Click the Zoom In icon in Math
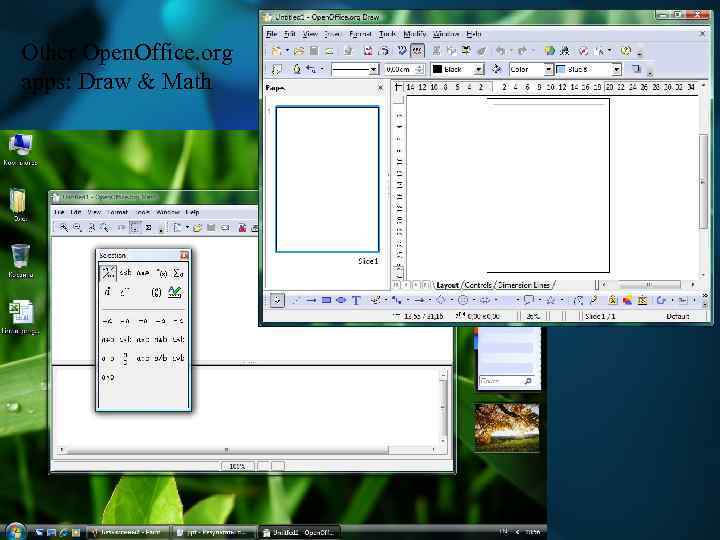720x540 pixels. 64,227
